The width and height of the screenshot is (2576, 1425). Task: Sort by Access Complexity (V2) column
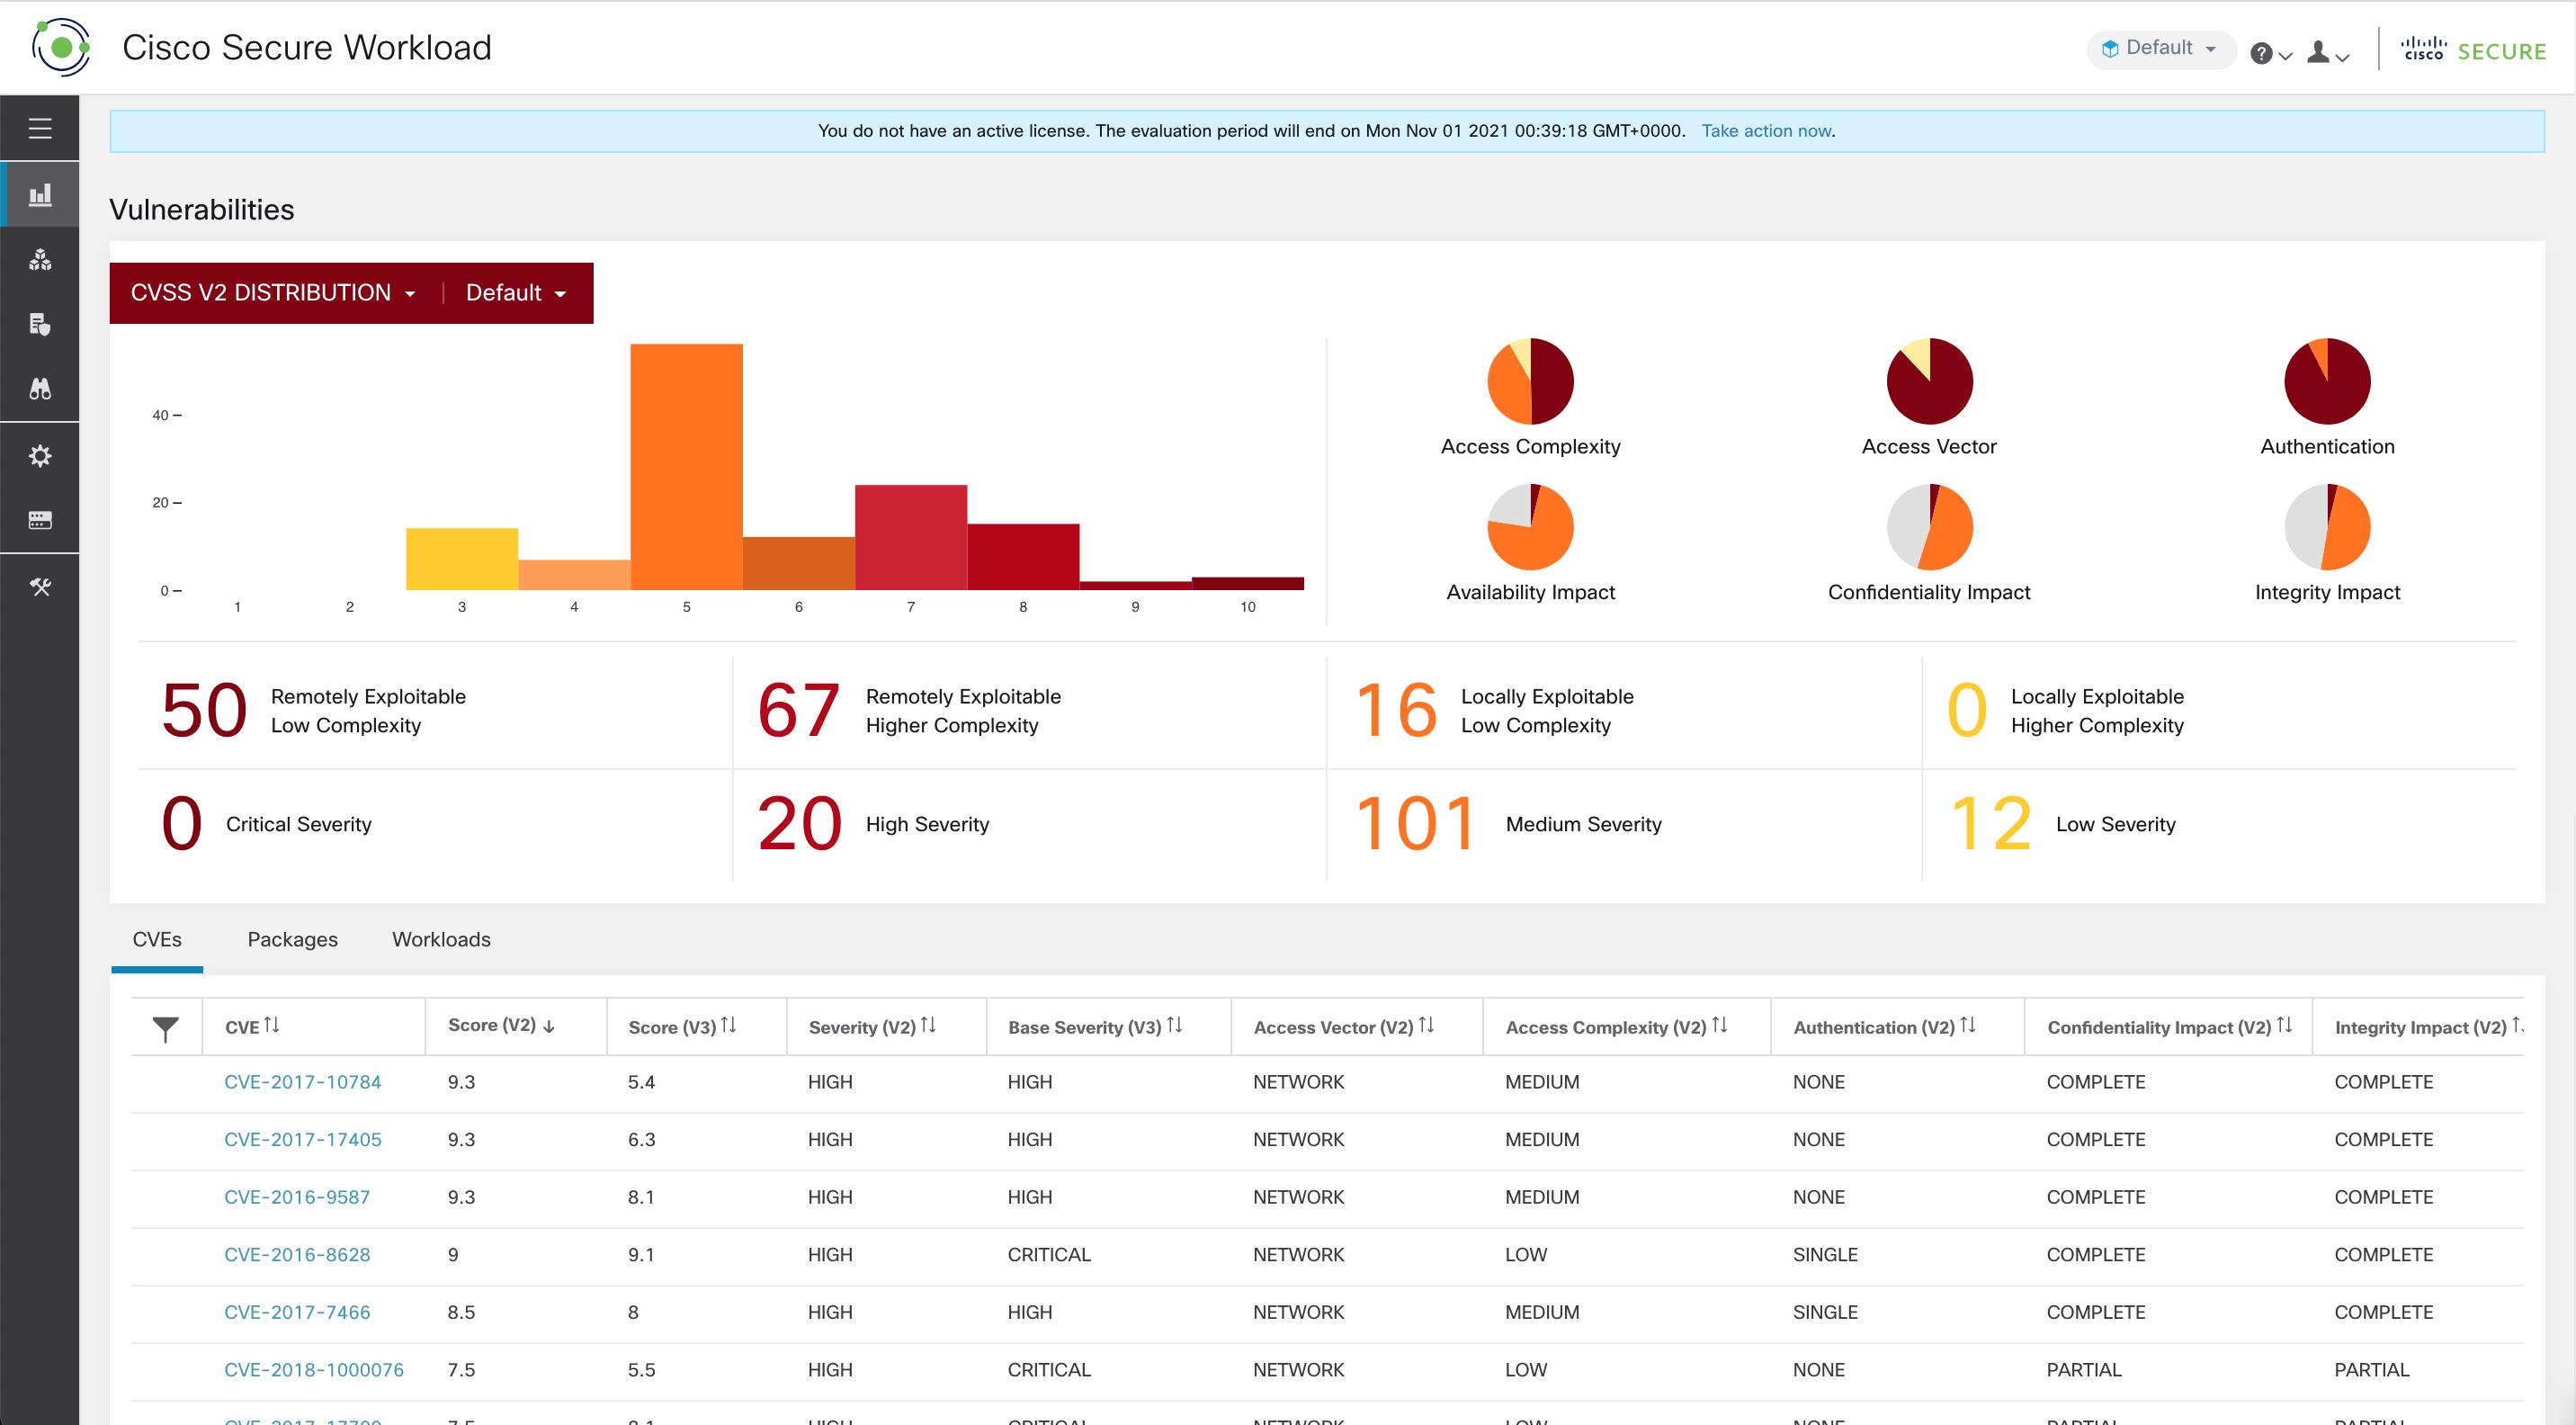coord(1616,1027)
